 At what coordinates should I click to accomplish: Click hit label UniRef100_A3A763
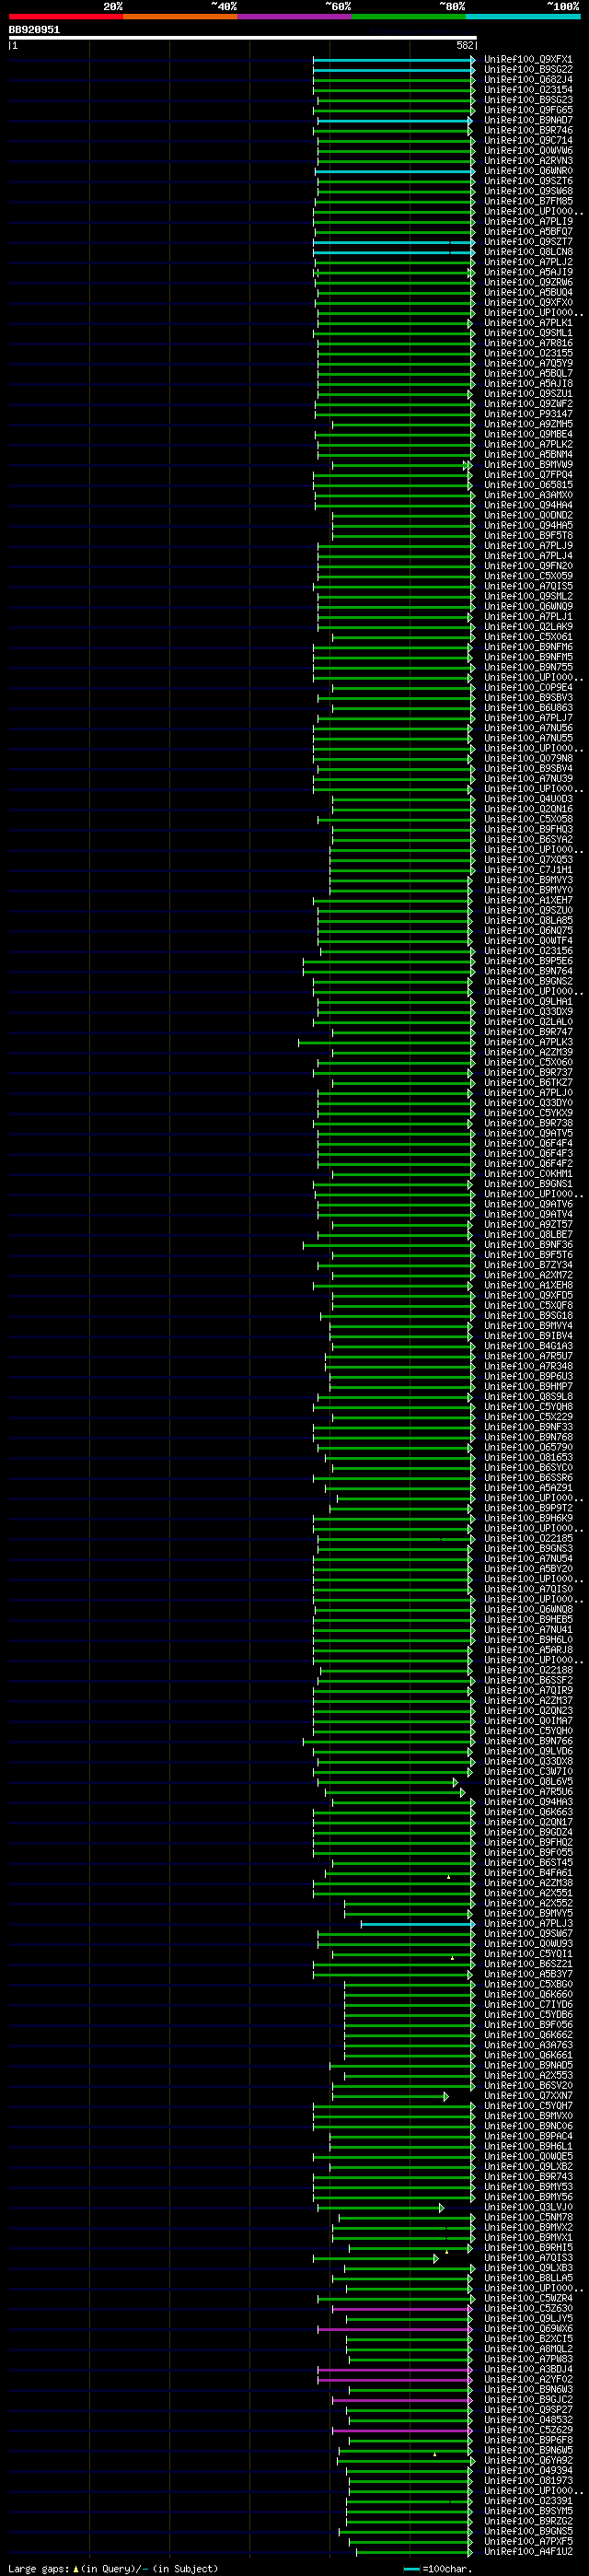(528, 2046)
